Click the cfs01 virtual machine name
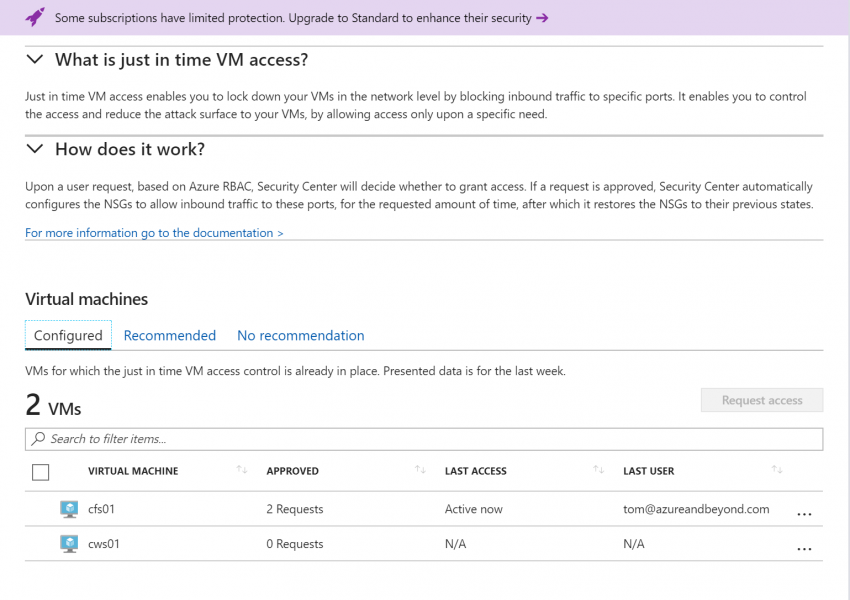The width and height of the screenshot is (850, 600). tap(101, 509)
